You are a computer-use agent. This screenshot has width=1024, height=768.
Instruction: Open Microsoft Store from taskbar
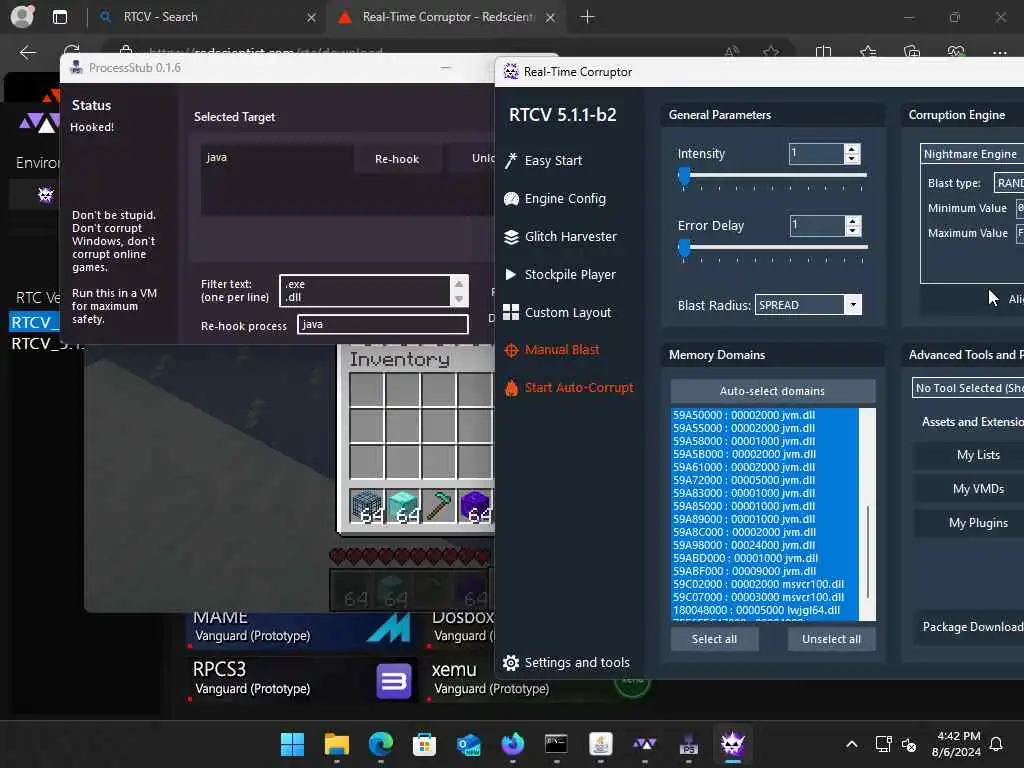pyautogui.click(x=424, y=744)
